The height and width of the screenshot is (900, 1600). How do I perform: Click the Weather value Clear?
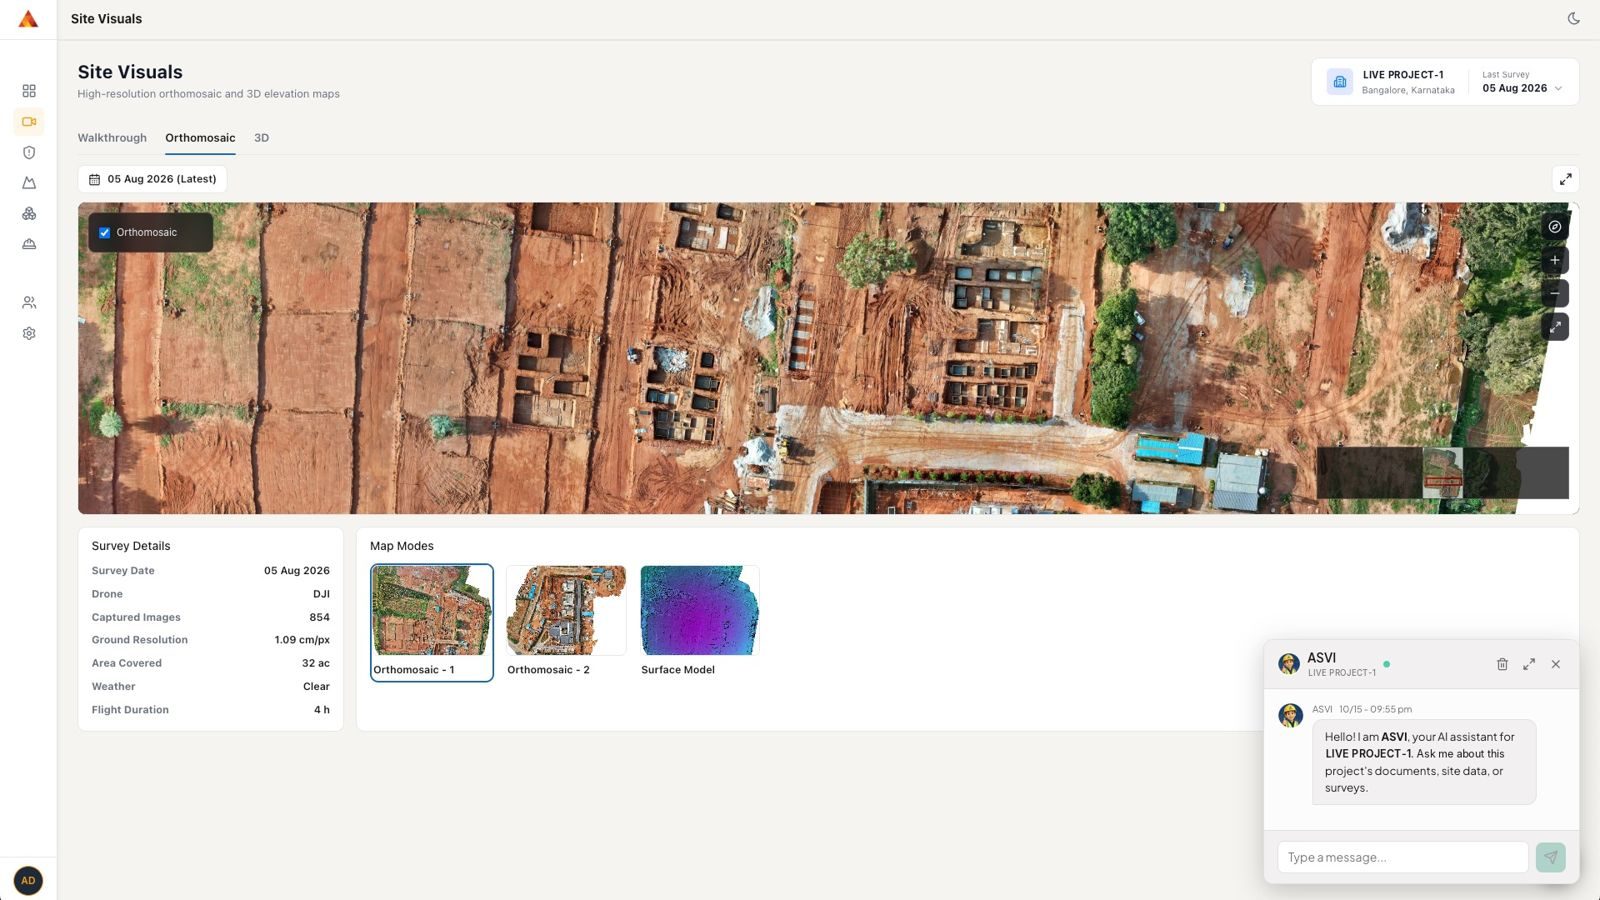pyautogui.click(x=316, y=687)
